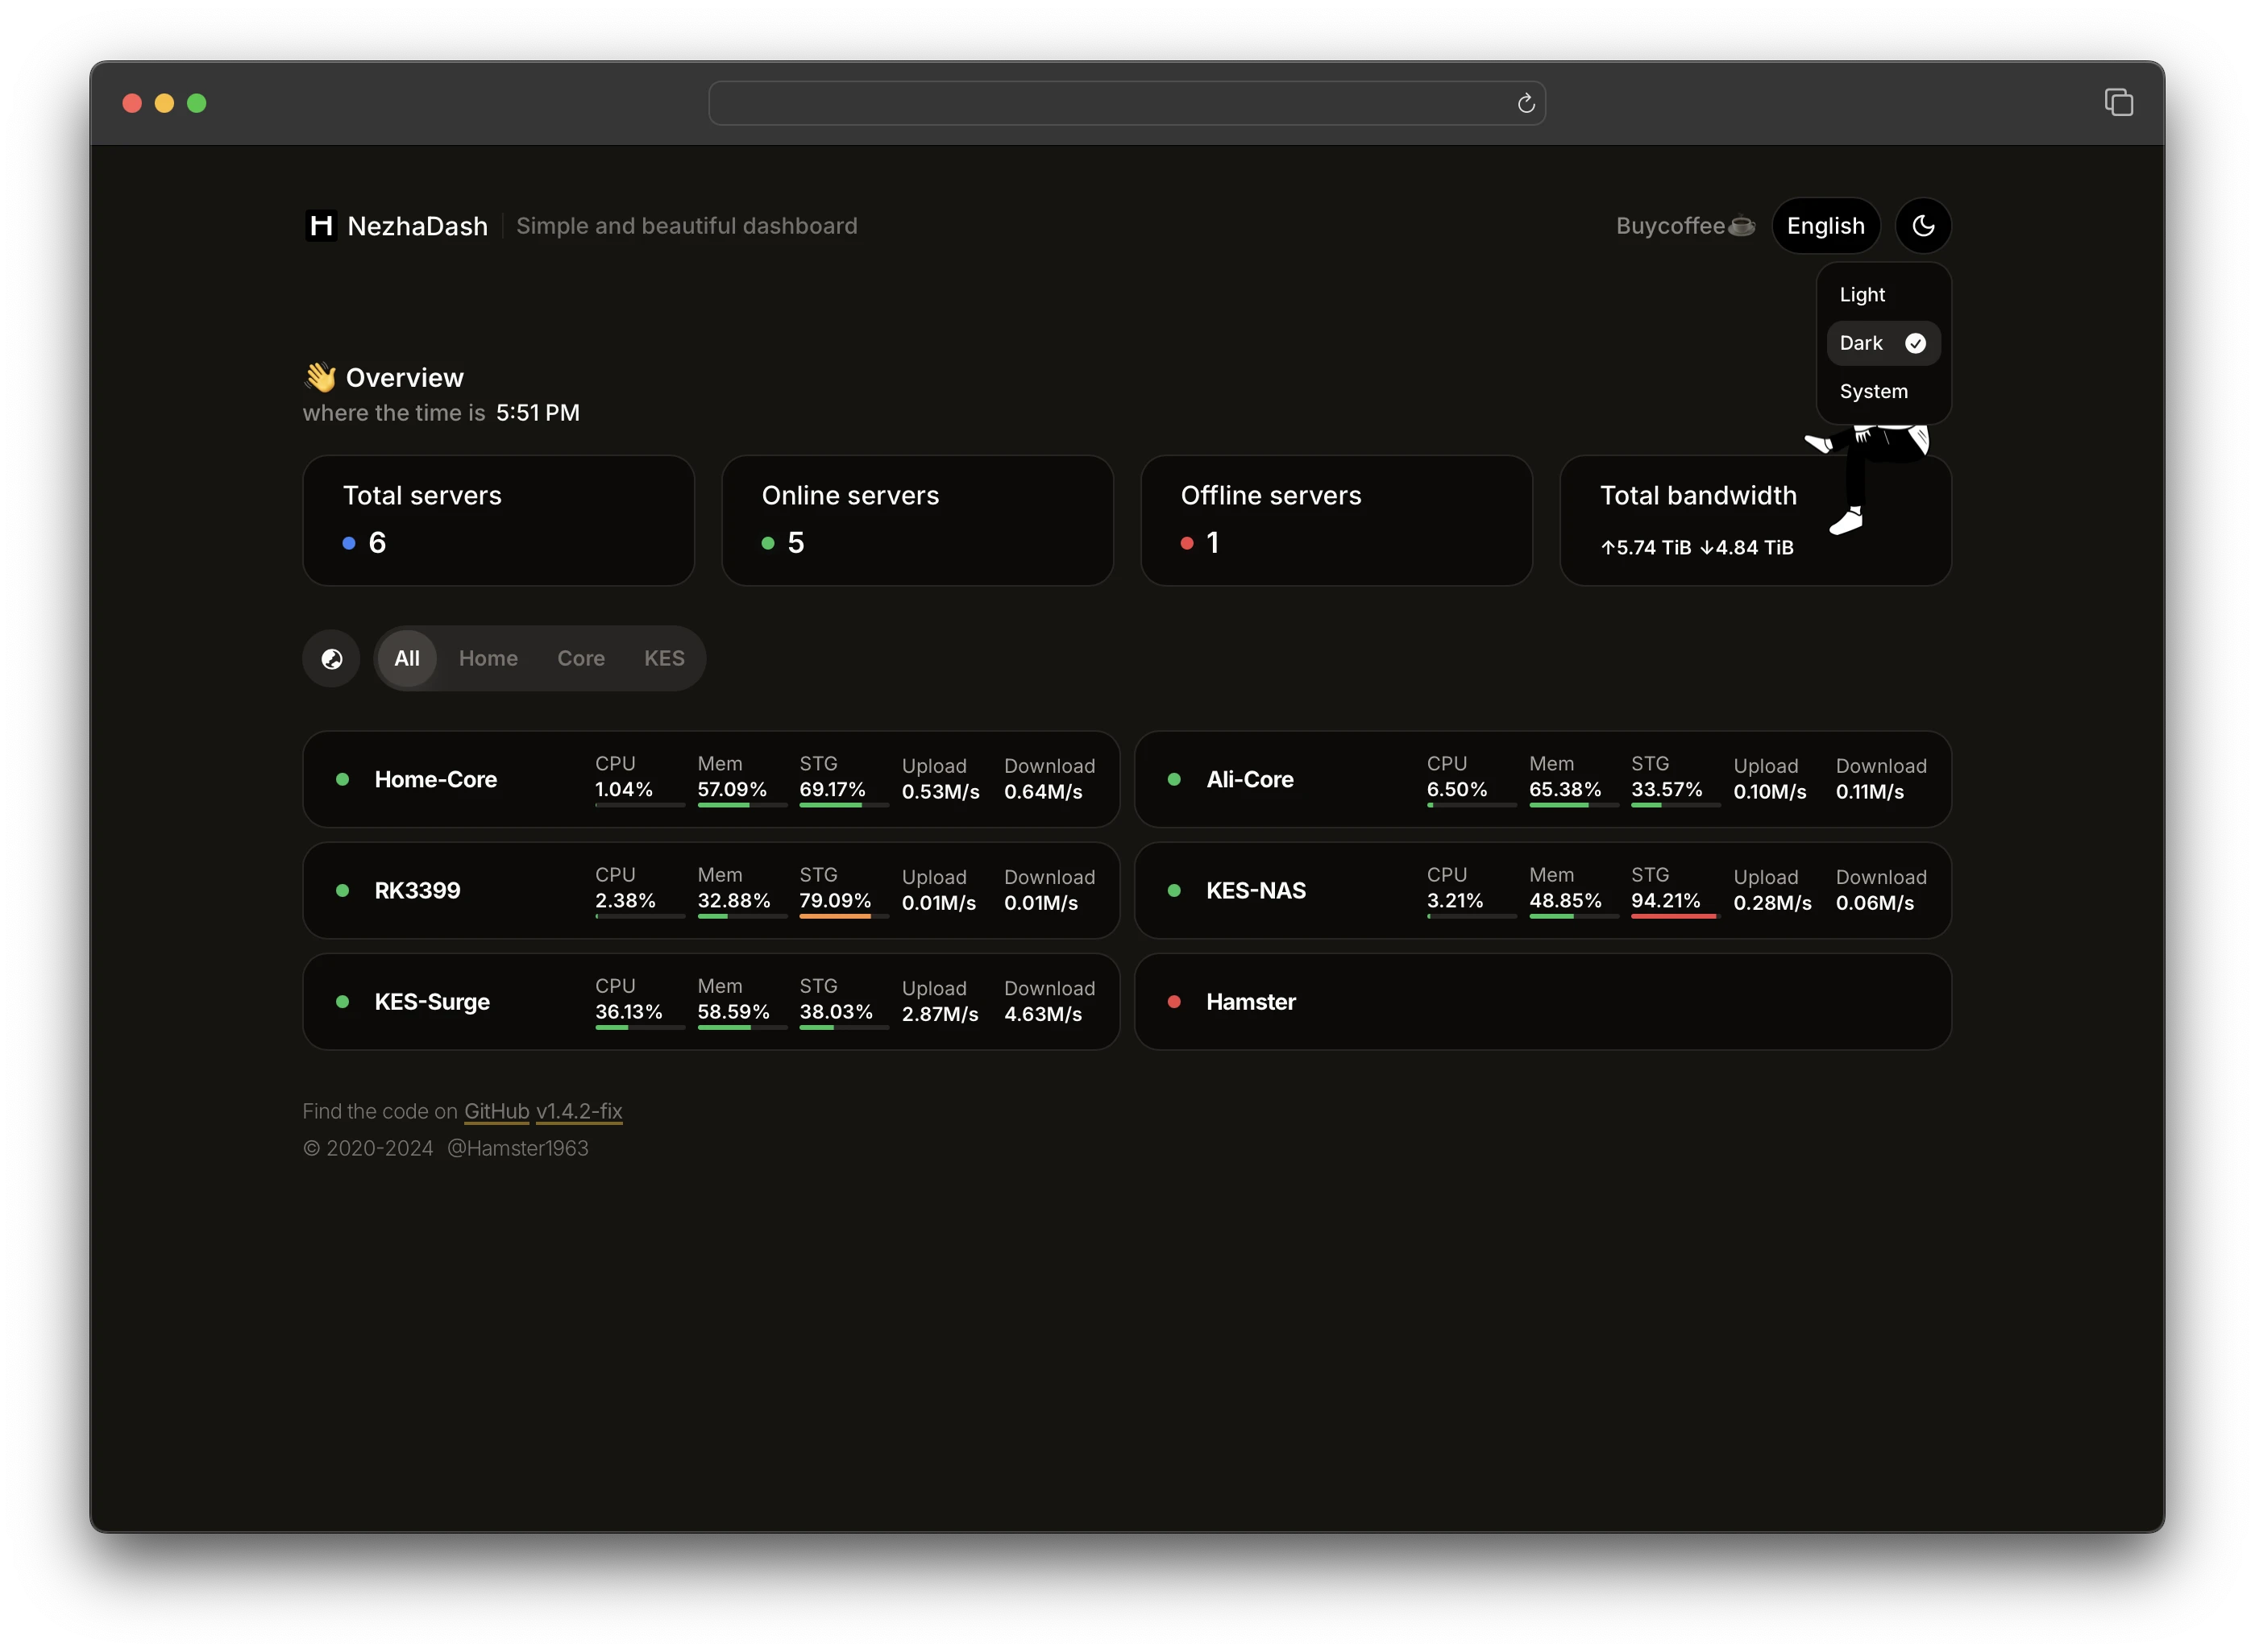Click the Hamster offline red status dot
Screen dimensions: 2255x1652
(x=1174, y=1002)
